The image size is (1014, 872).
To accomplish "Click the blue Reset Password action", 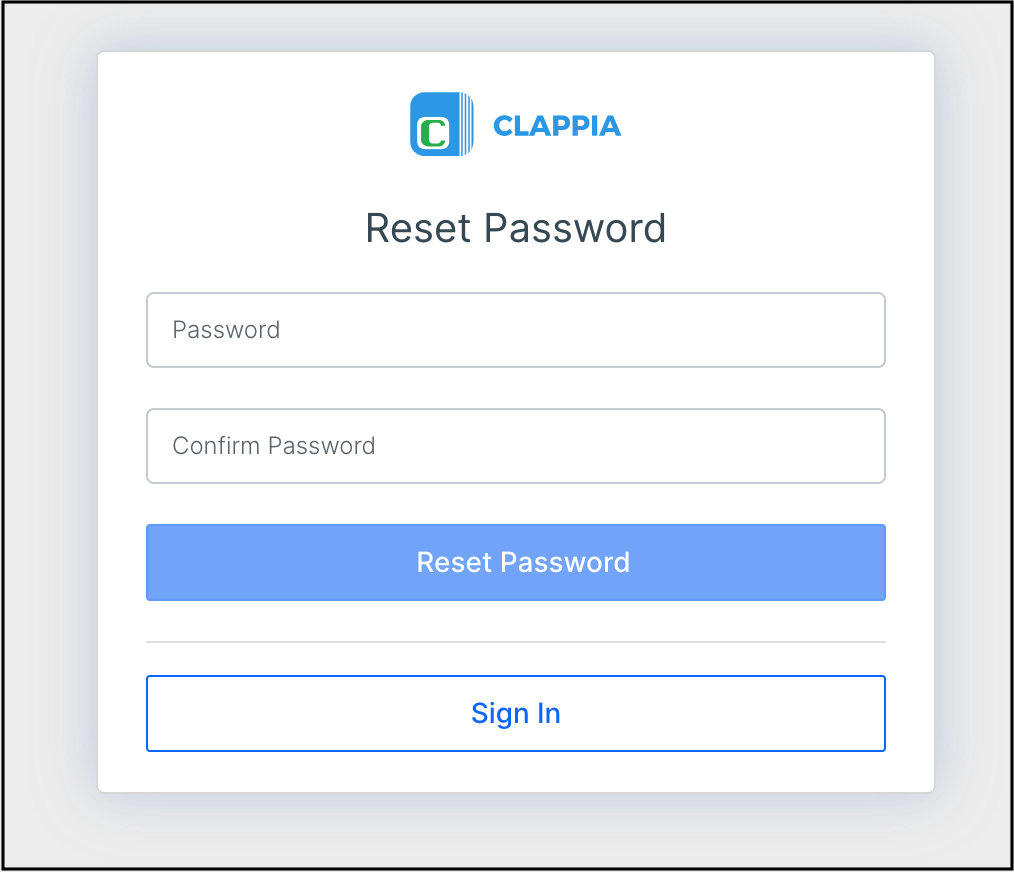I will [x=515, y=562].
